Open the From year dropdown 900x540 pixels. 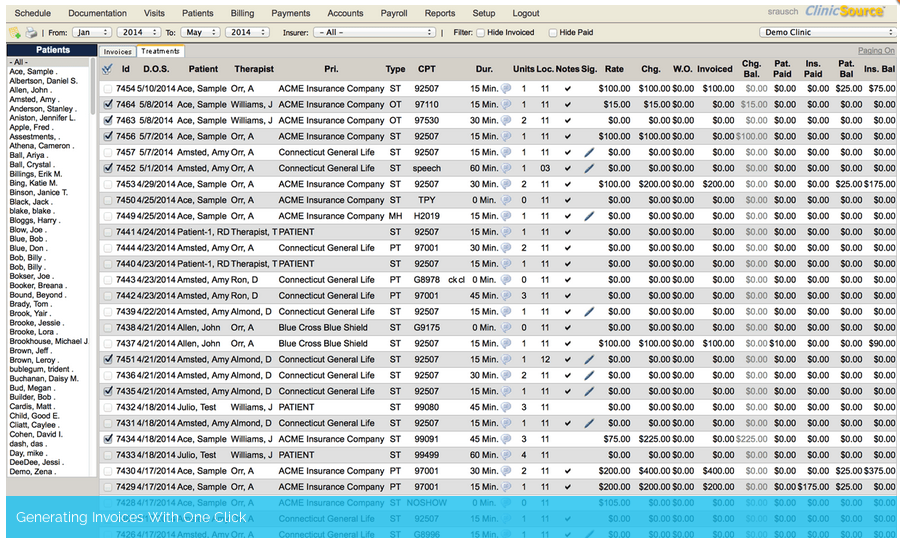[138, 33]
